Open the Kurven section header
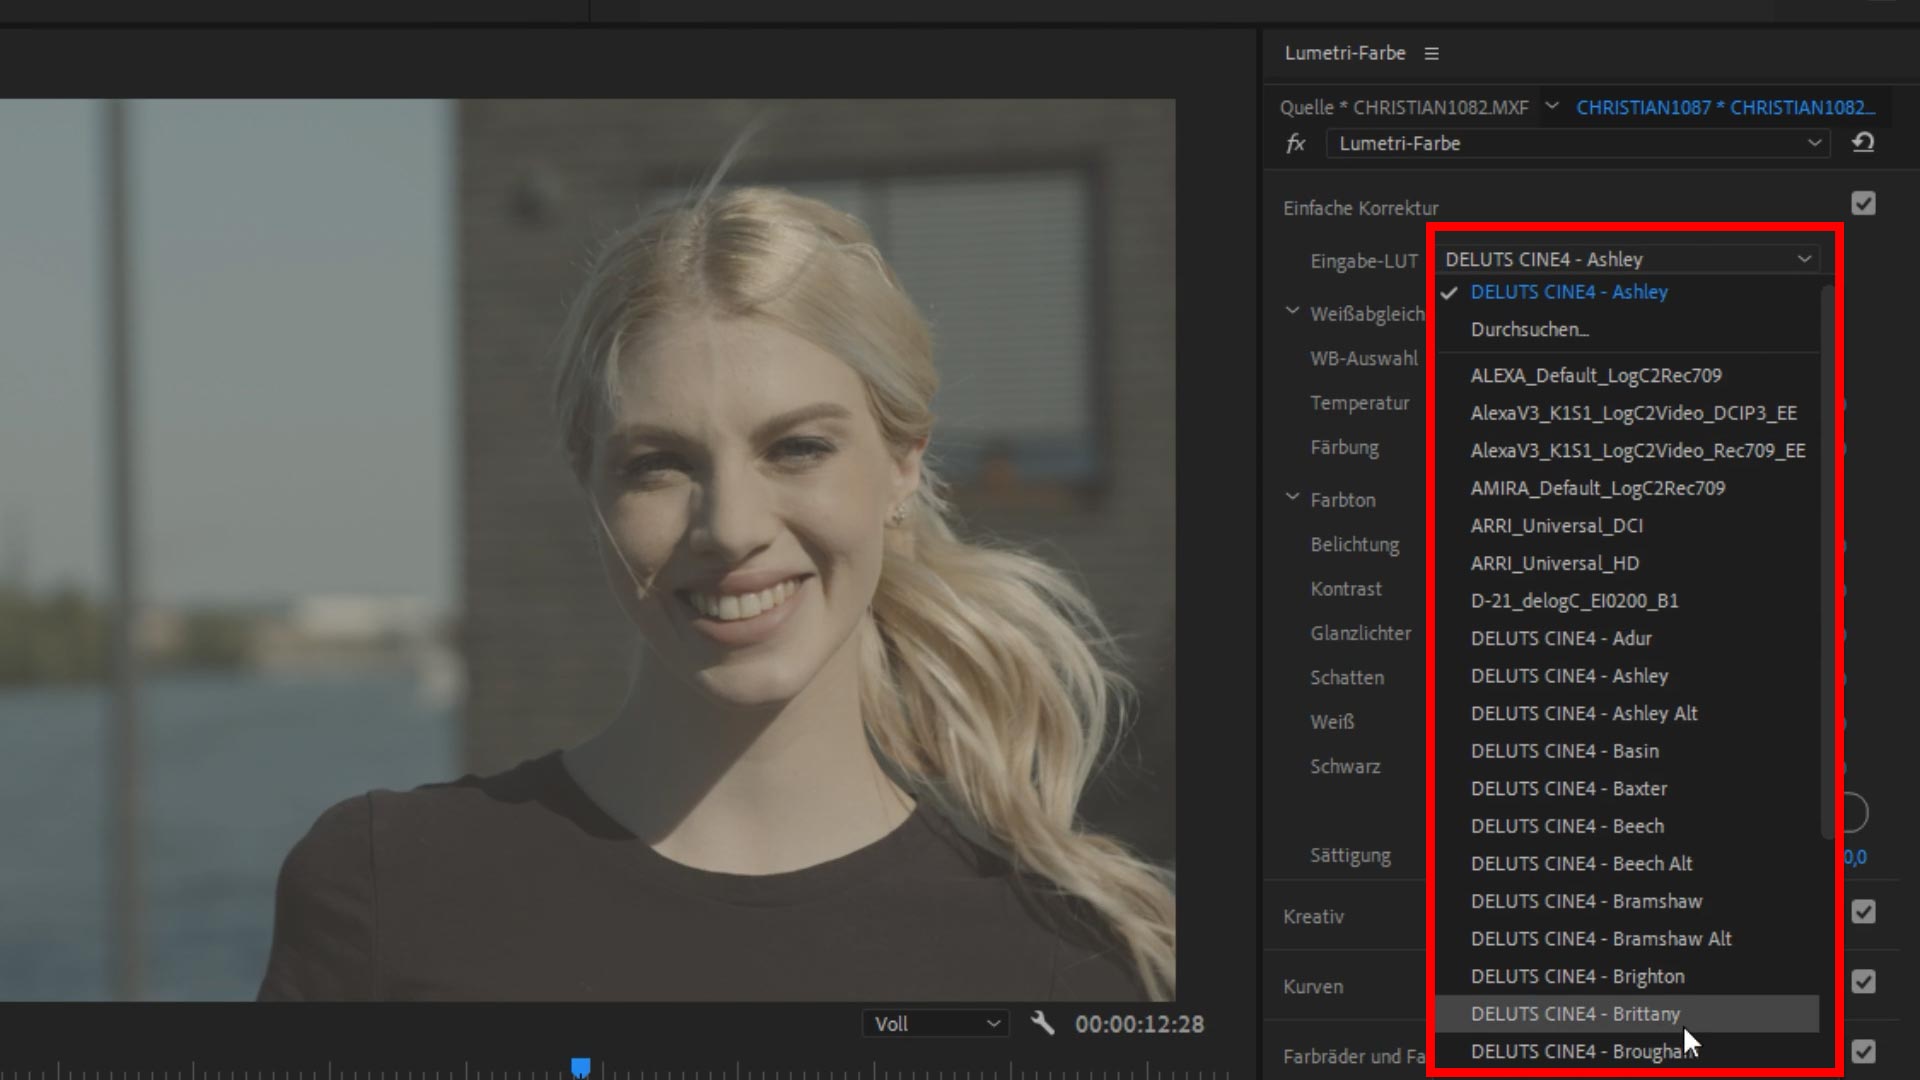This screenshot has height=1080, width=1920. (1313, 986)
